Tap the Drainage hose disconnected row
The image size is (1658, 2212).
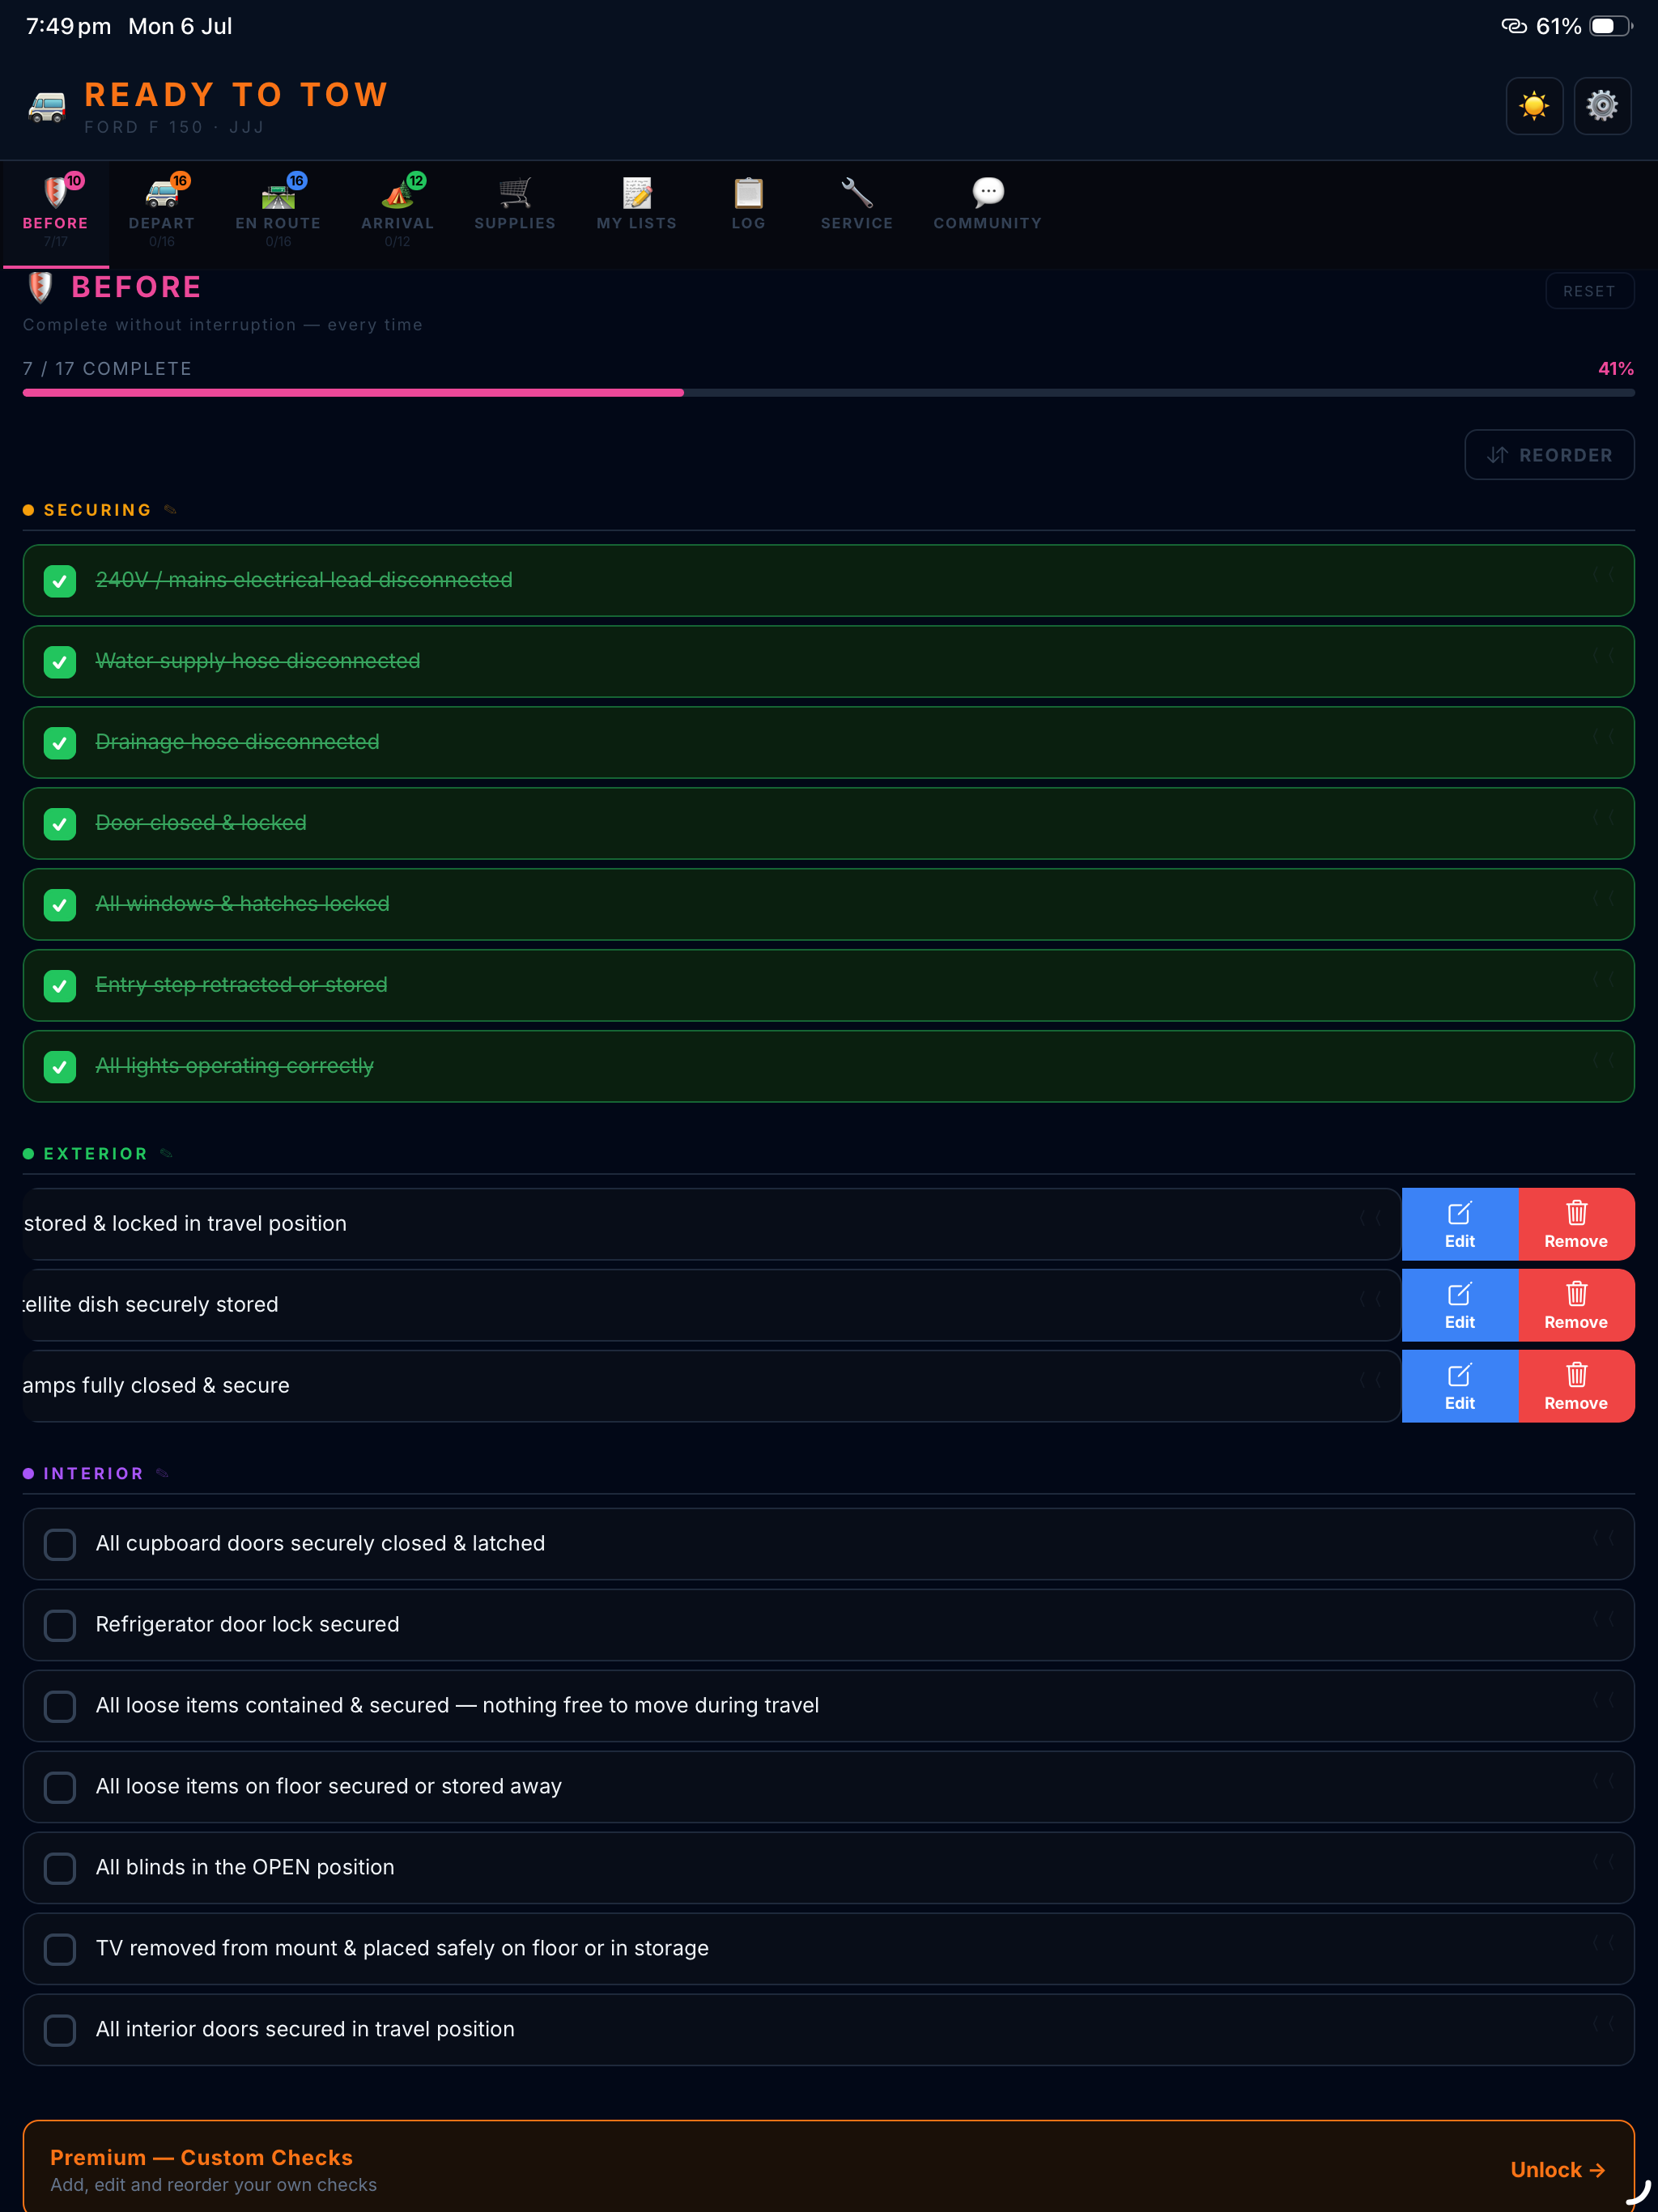[x=828, y=743]
